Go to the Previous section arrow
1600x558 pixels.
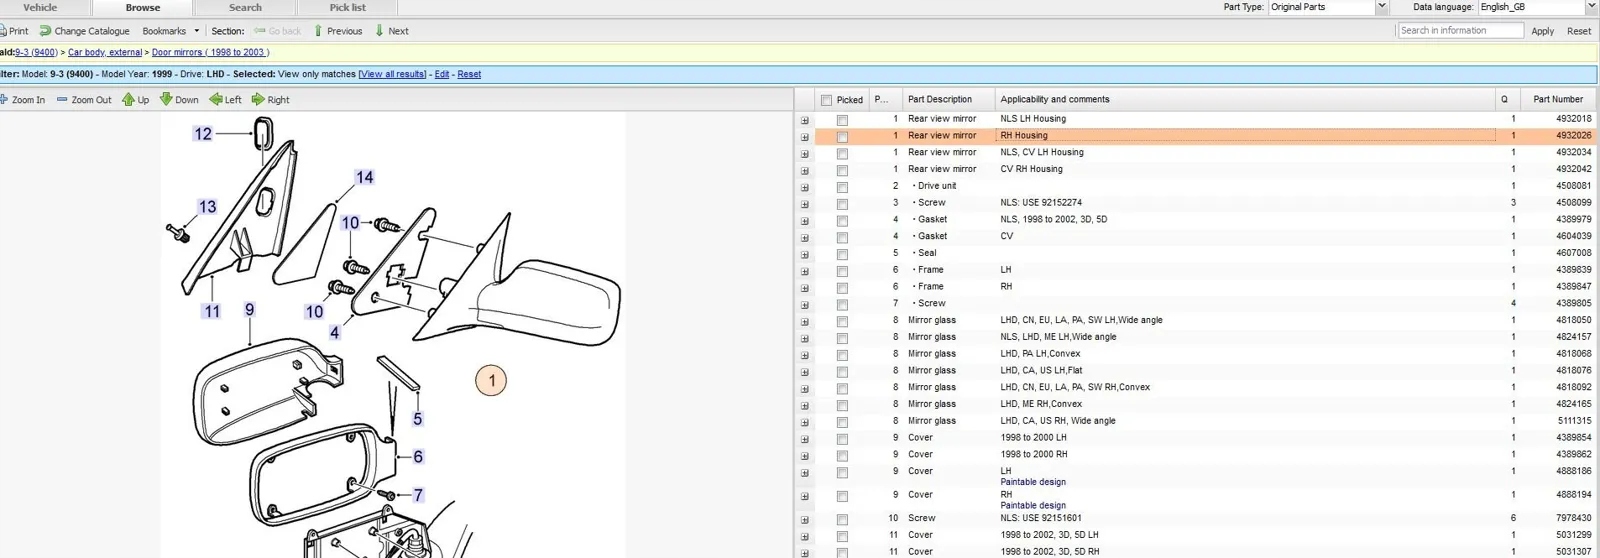(318, 31)
